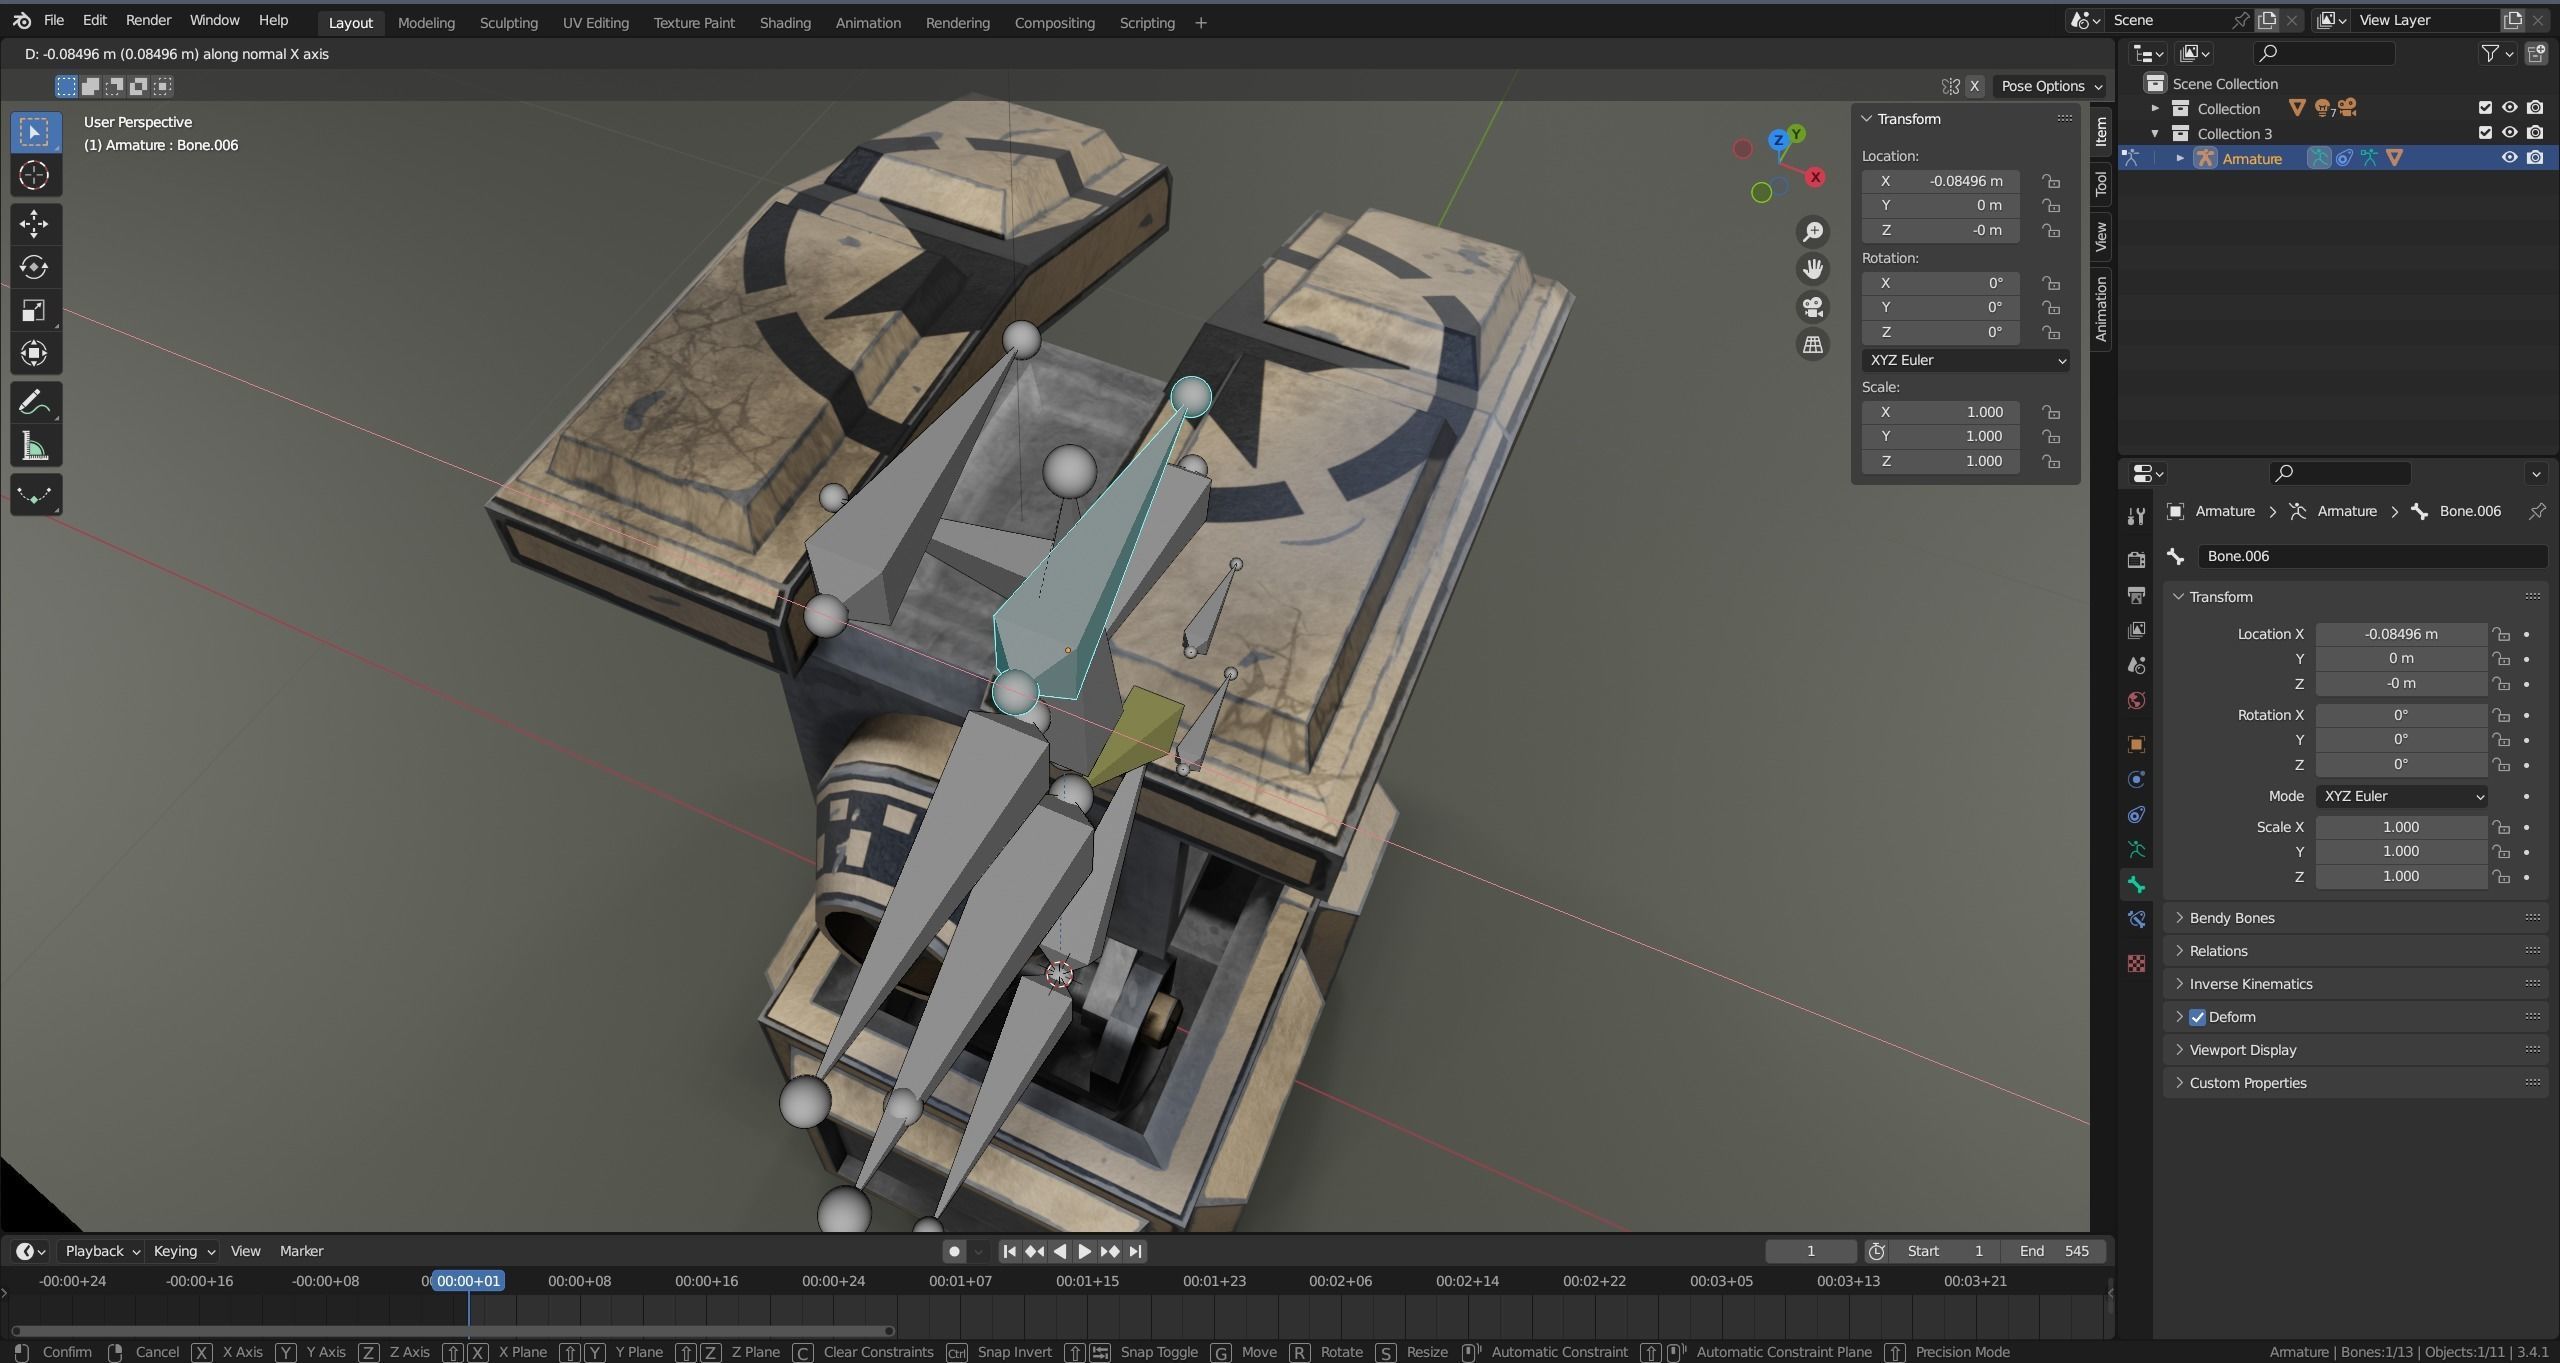
Task: Pin the properties editor context
Action: [x=2537, y=511]
